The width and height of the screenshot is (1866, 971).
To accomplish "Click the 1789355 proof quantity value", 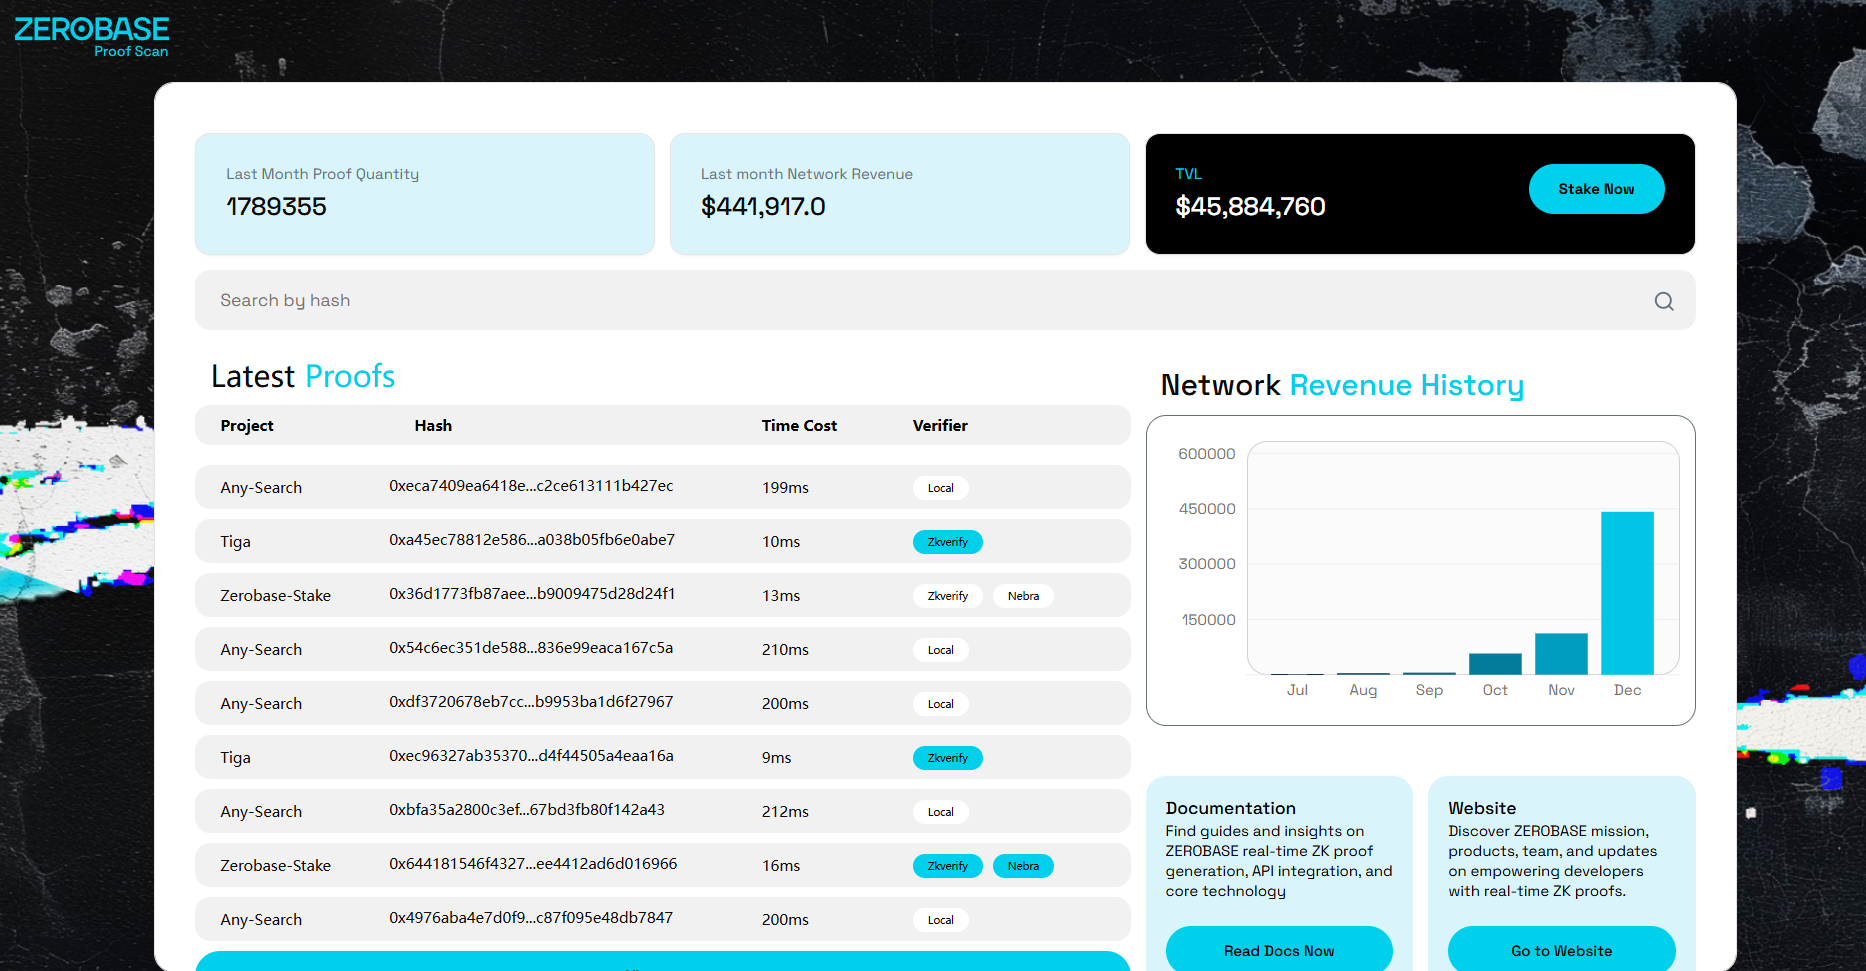I will [x=276, y=207].
